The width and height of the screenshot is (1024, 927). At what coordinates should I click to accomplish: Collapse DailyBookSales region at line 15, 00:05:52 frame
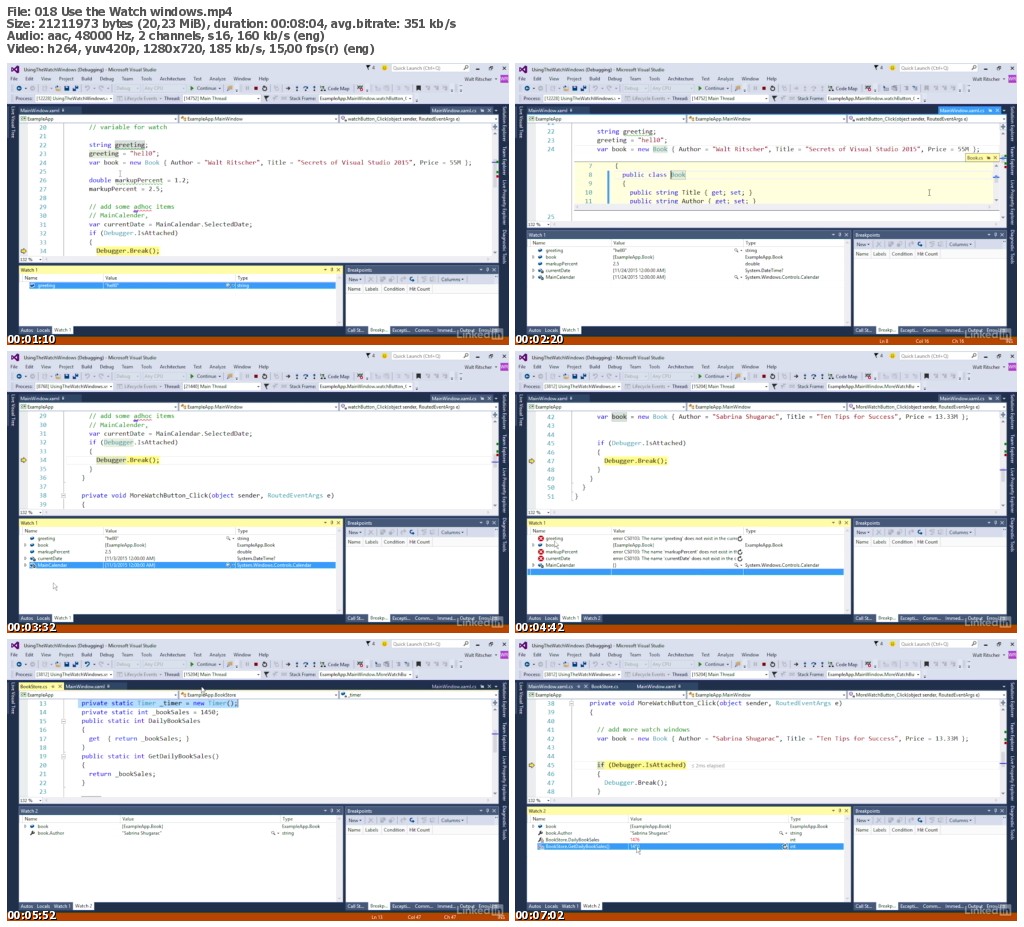63,721
